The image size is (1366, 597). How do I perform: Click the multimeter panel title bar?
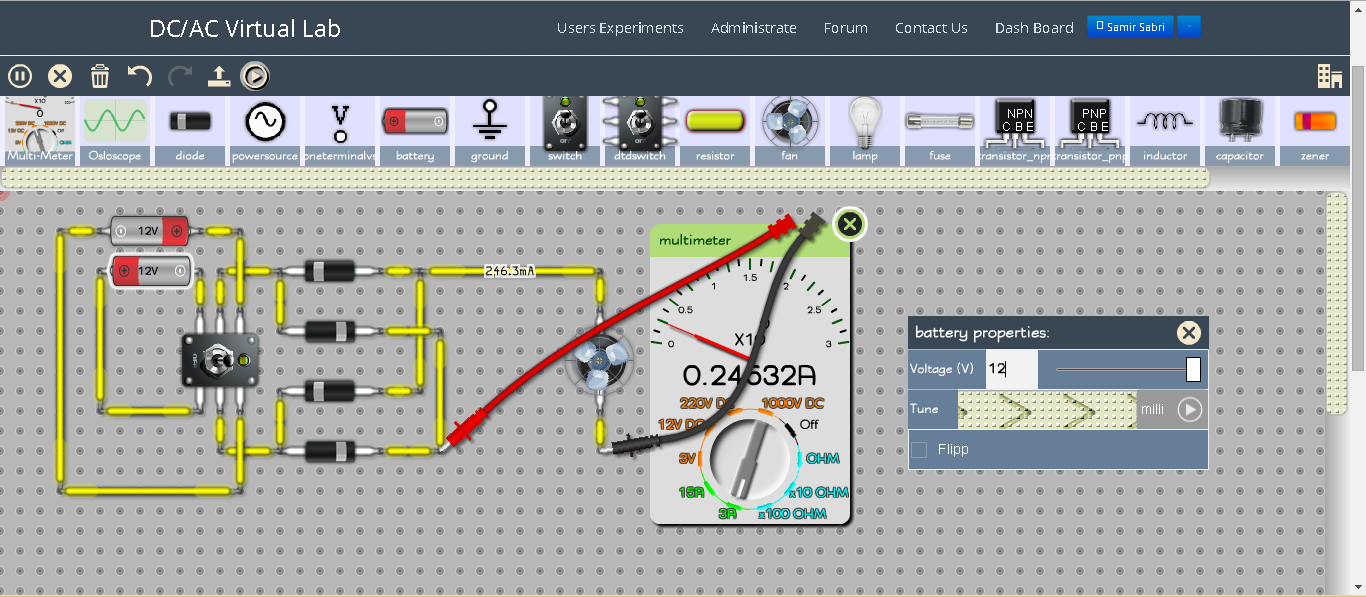[x=749, y=240]
